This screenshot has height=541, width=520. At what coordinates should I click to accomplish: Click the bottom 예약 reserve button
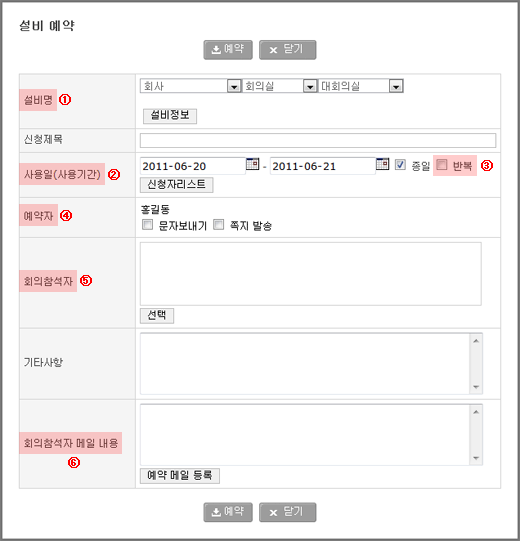pyautogui.click(x=228, y=512)
